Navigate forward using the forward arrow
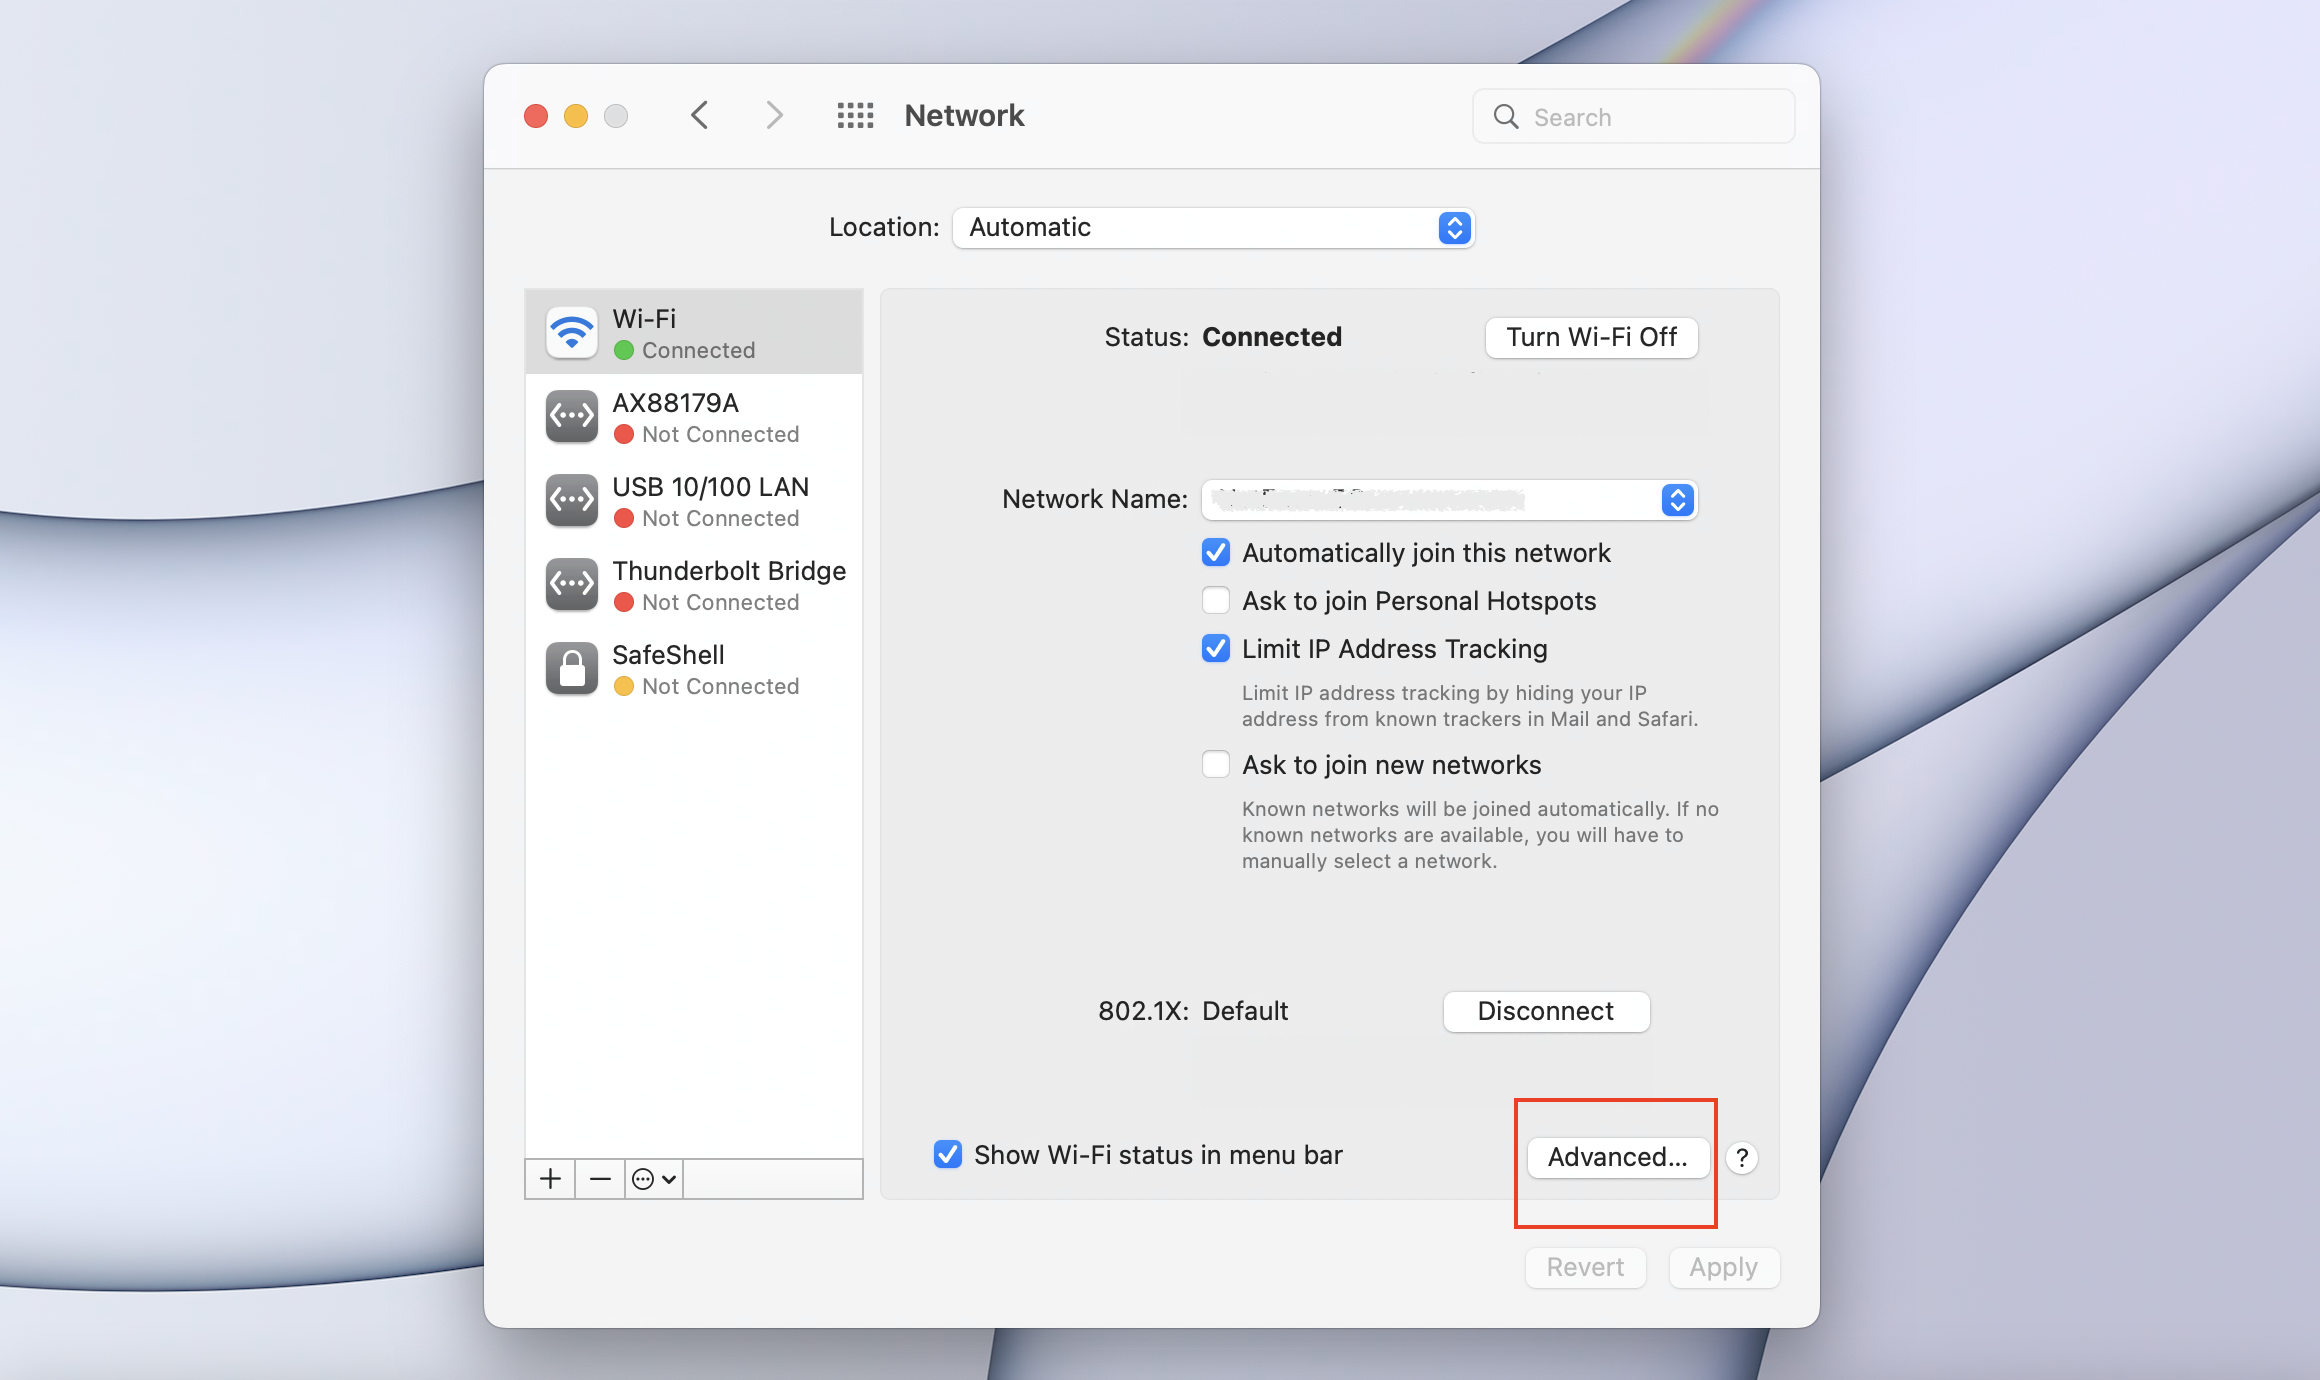The height and width of the screenshot is (1380, 2320). tap(774, 115)
